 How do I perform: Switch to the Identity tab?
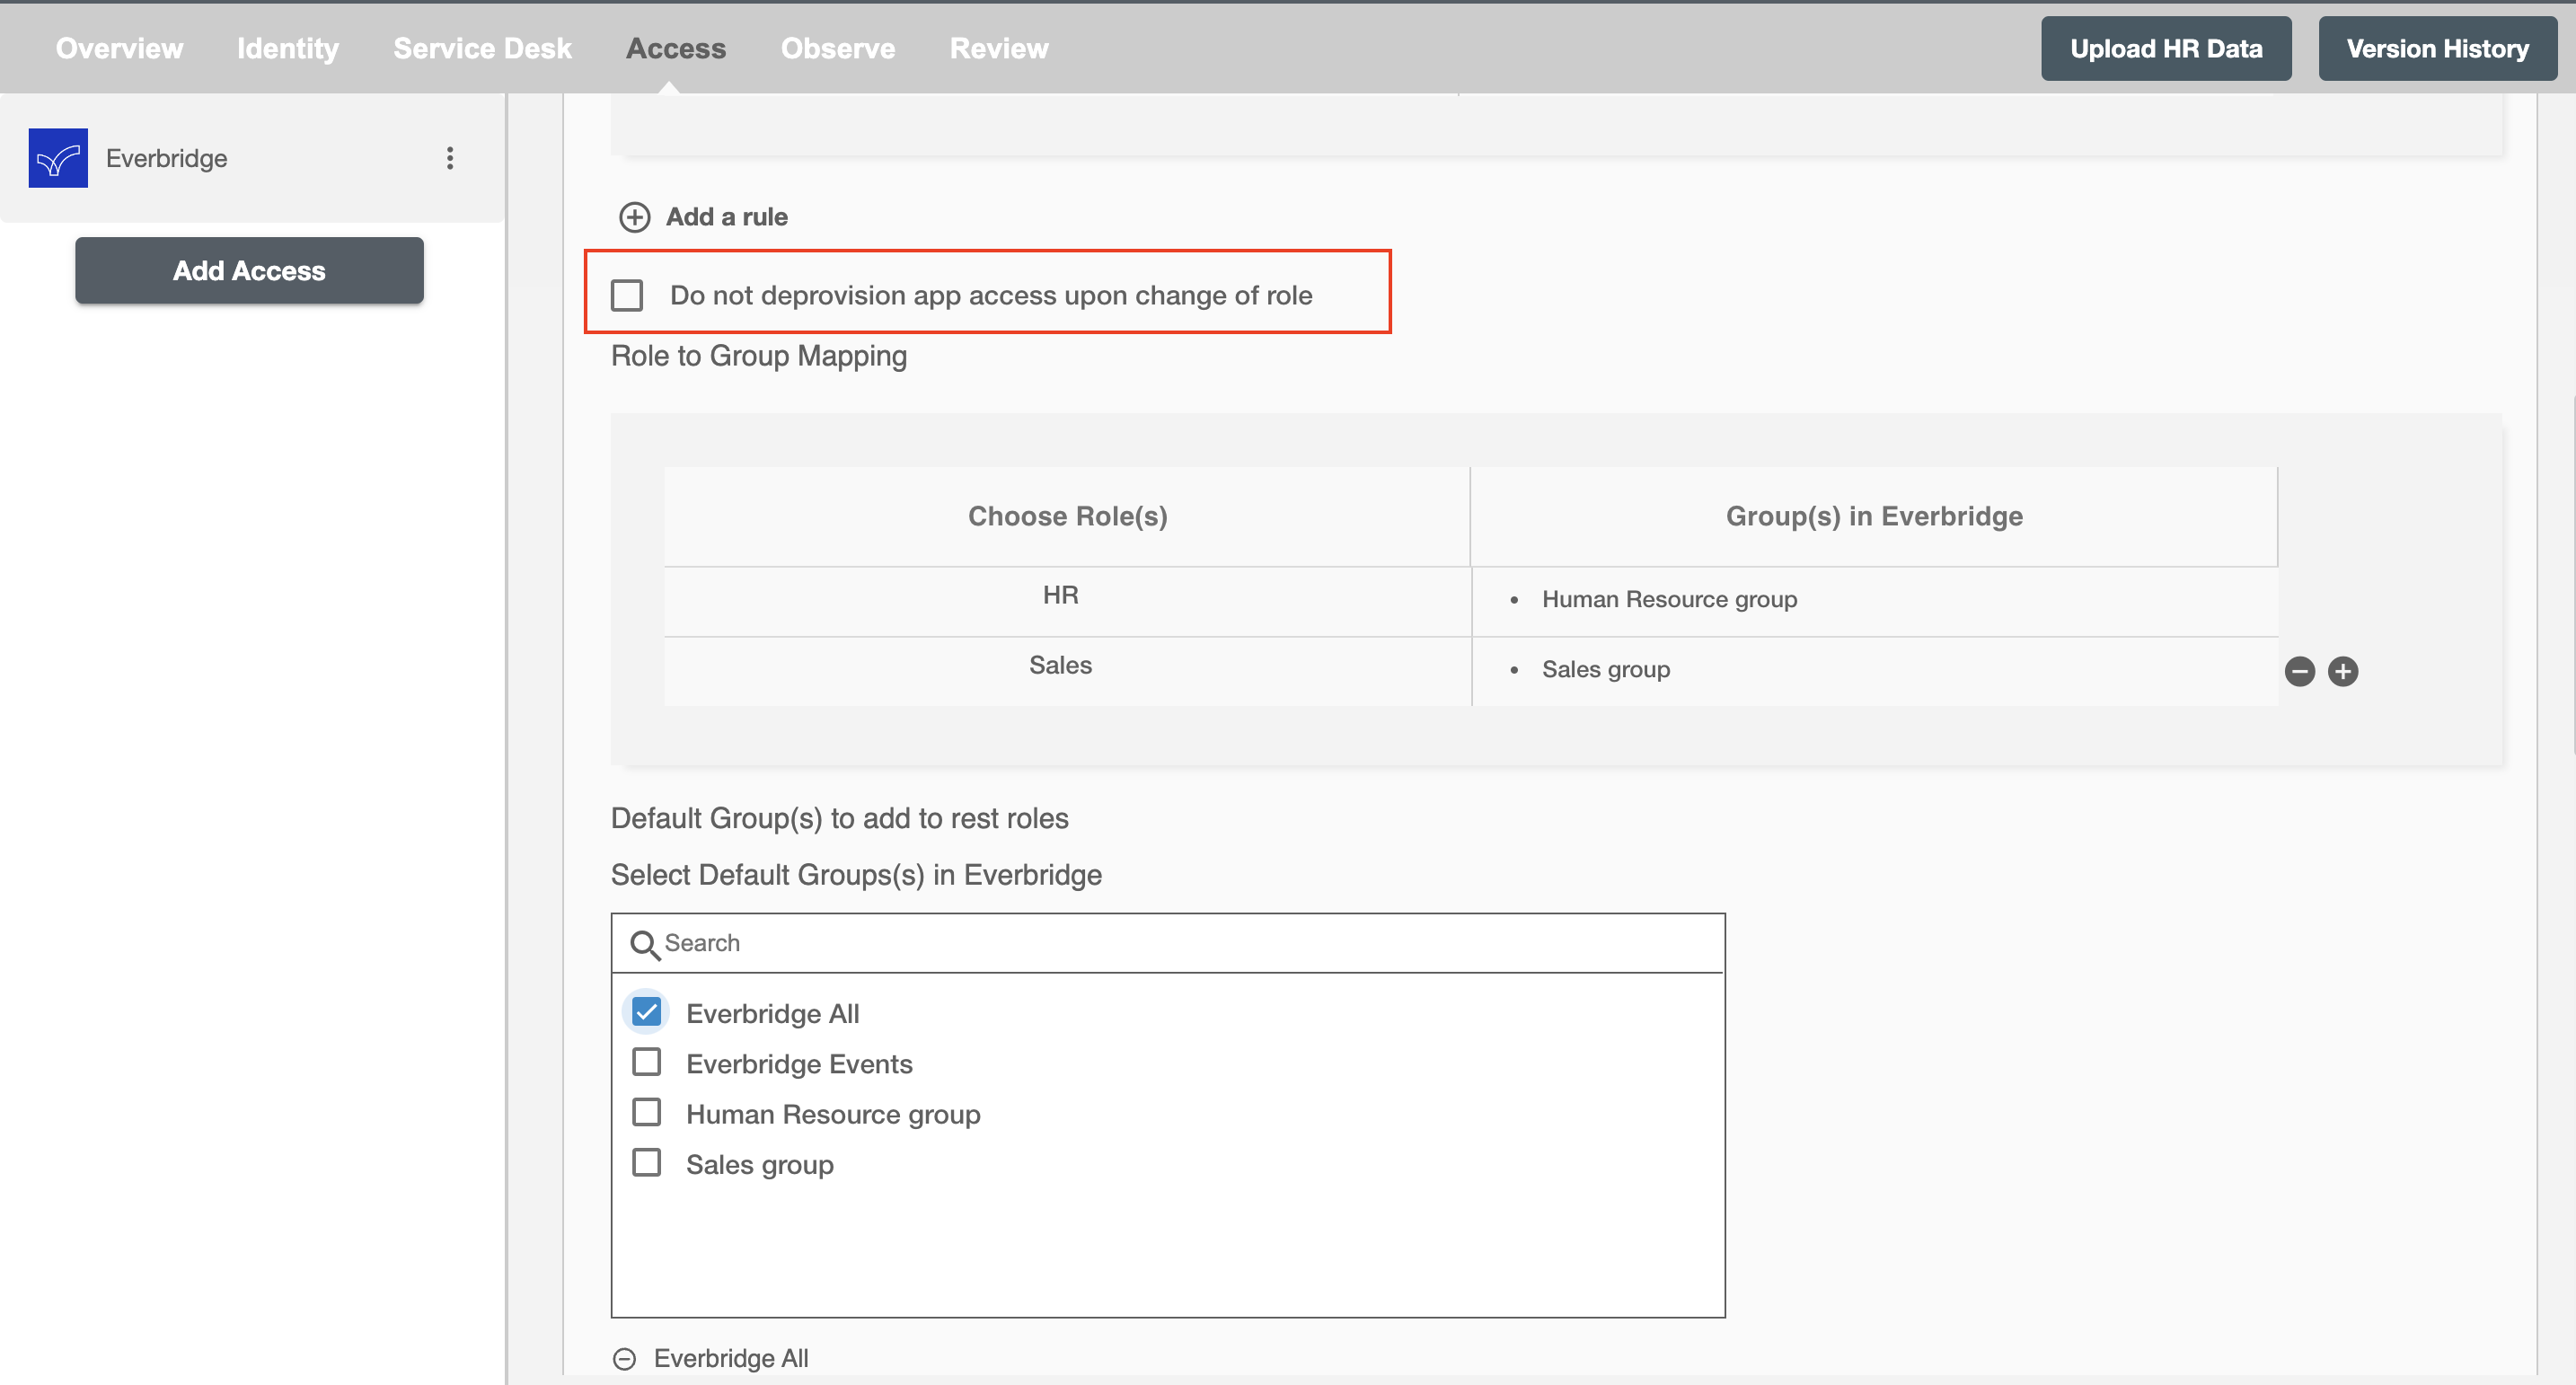tap(288, 48)
